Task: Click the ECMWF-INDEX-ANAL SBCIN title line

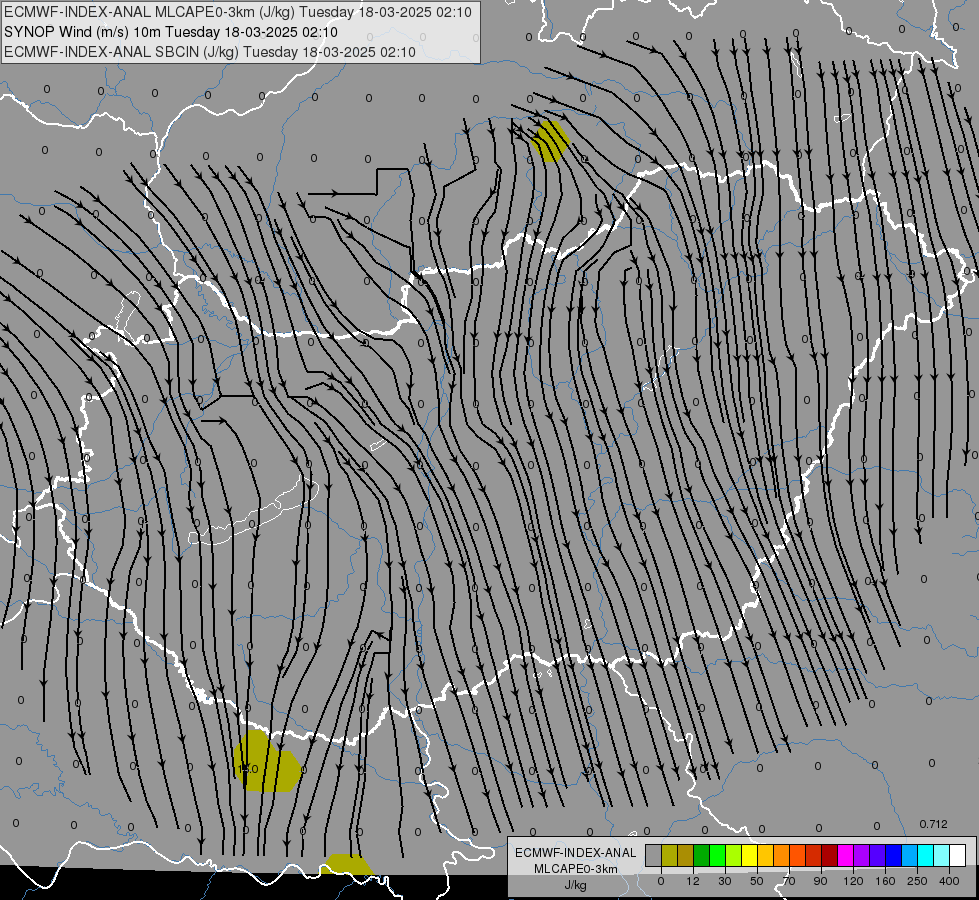Action: (x=210, y=52)
